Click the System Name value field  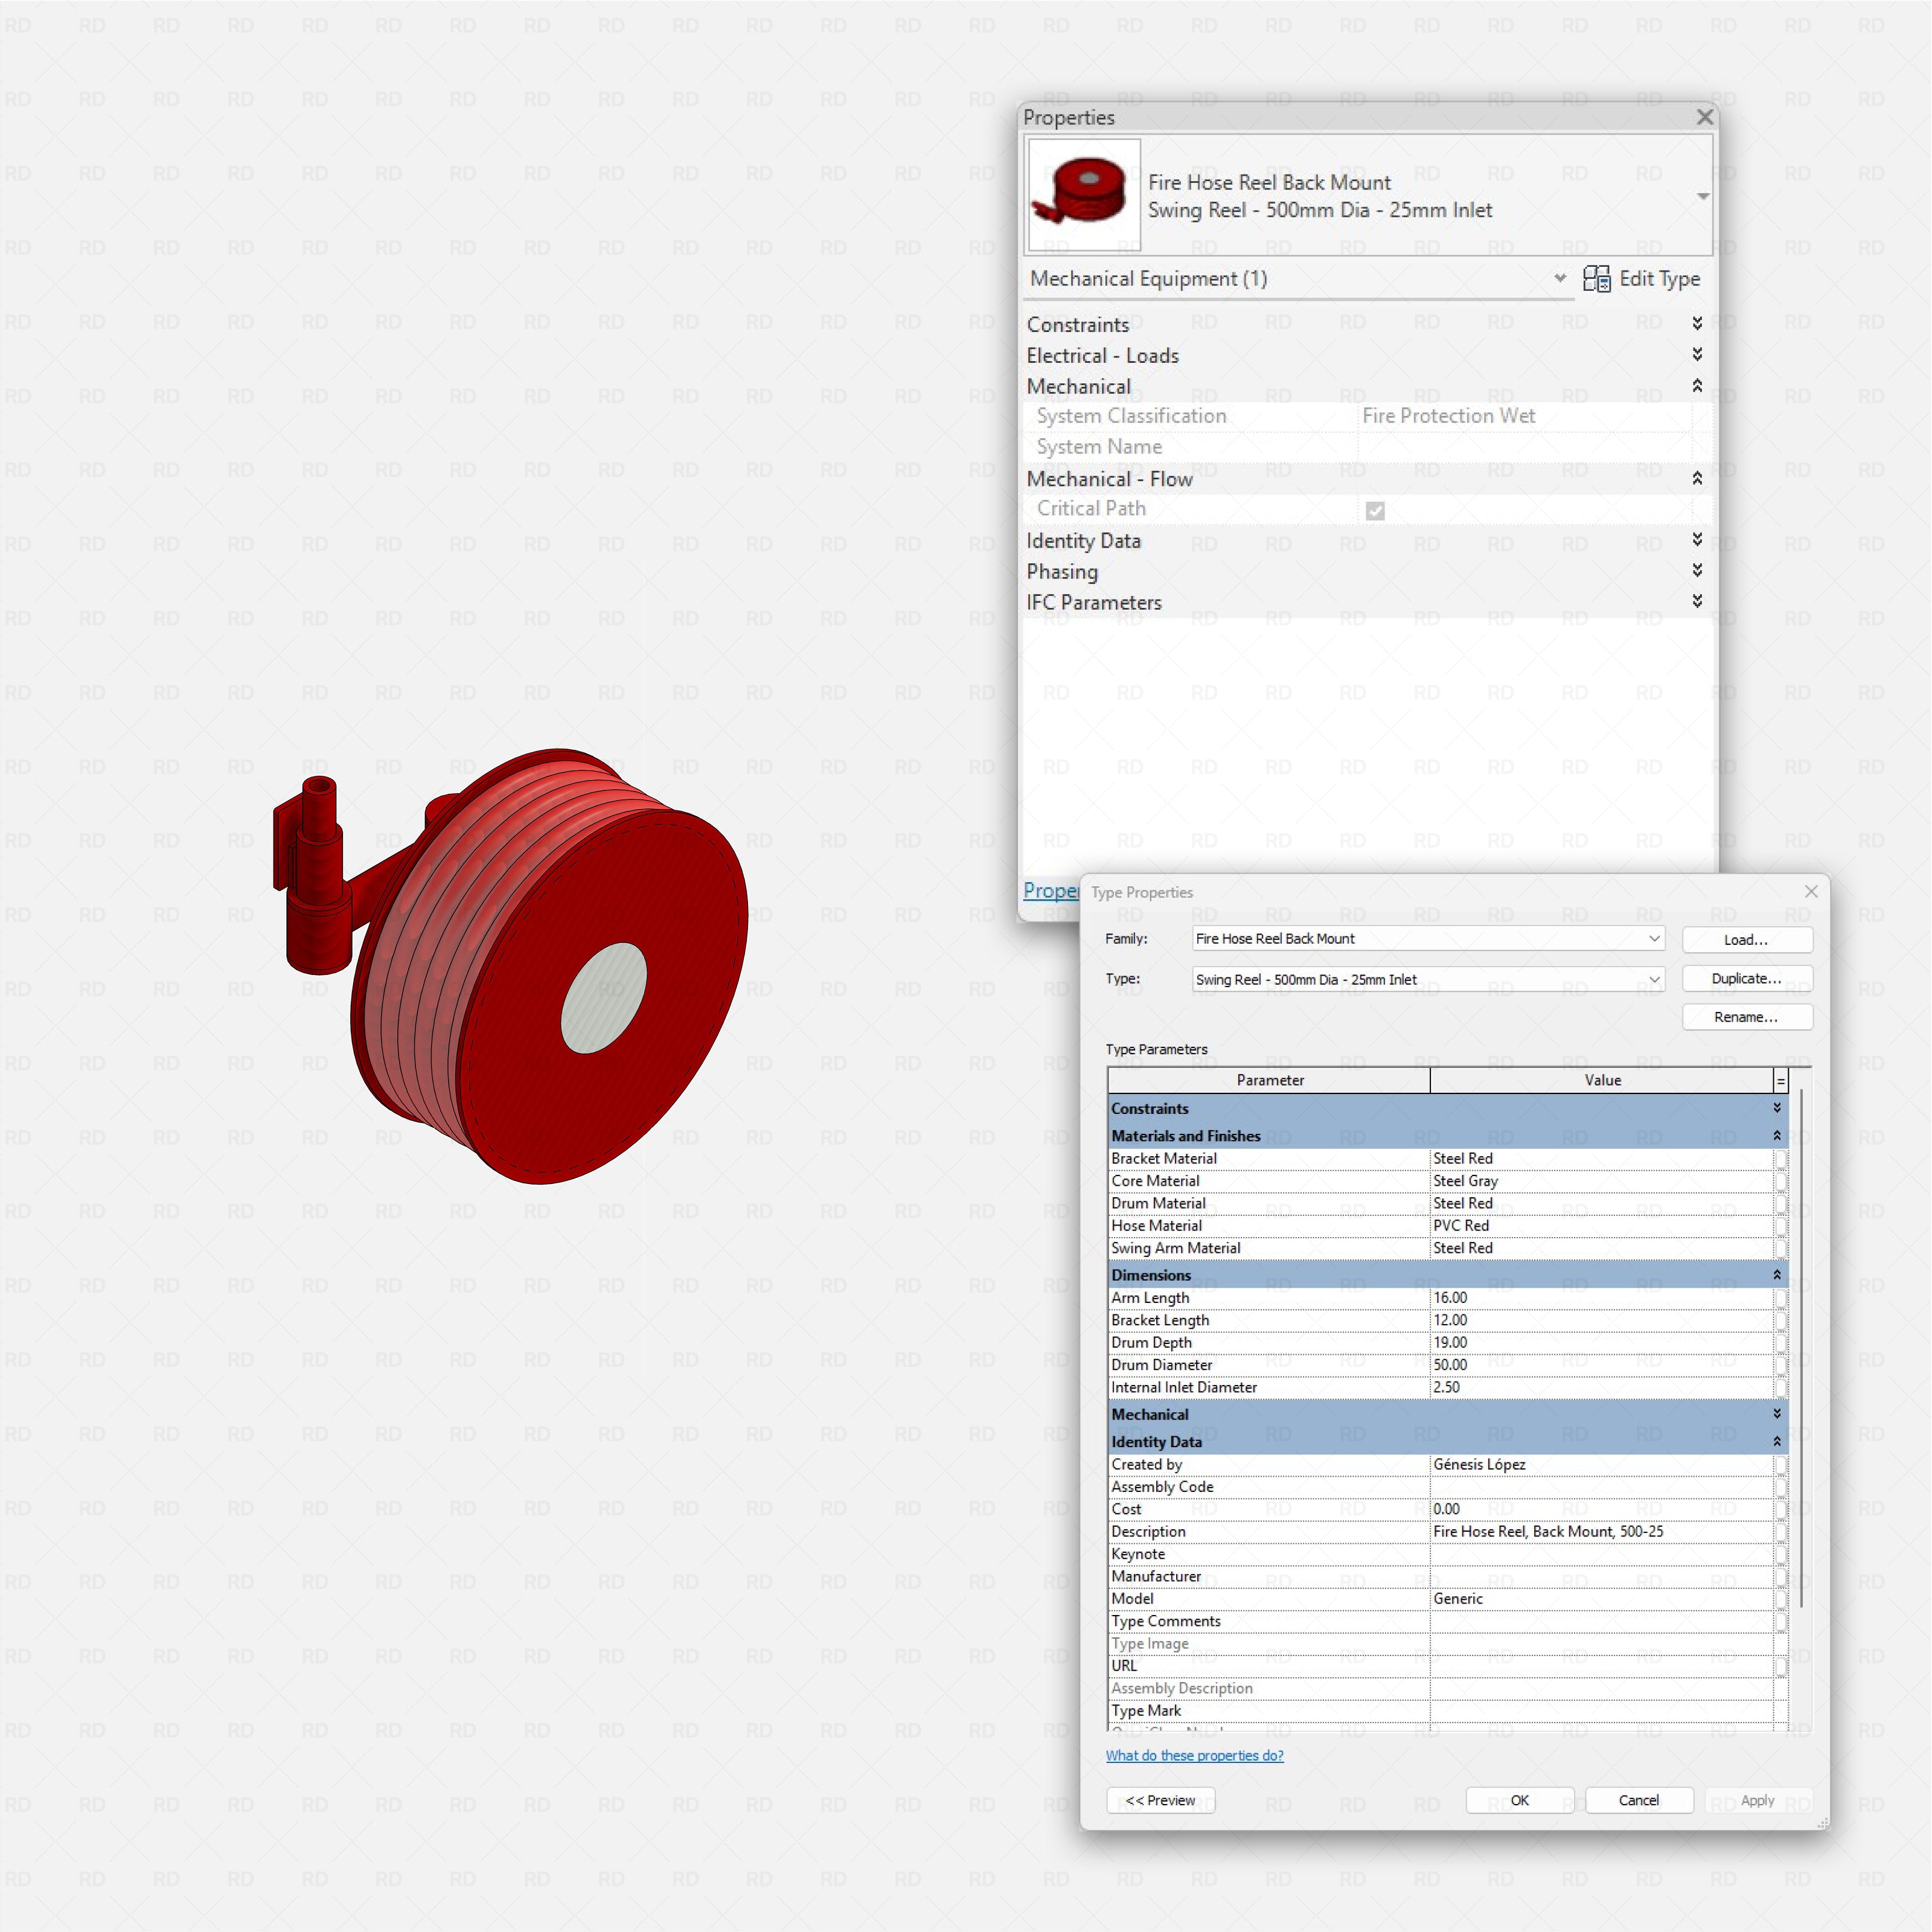pos(1525,447)
